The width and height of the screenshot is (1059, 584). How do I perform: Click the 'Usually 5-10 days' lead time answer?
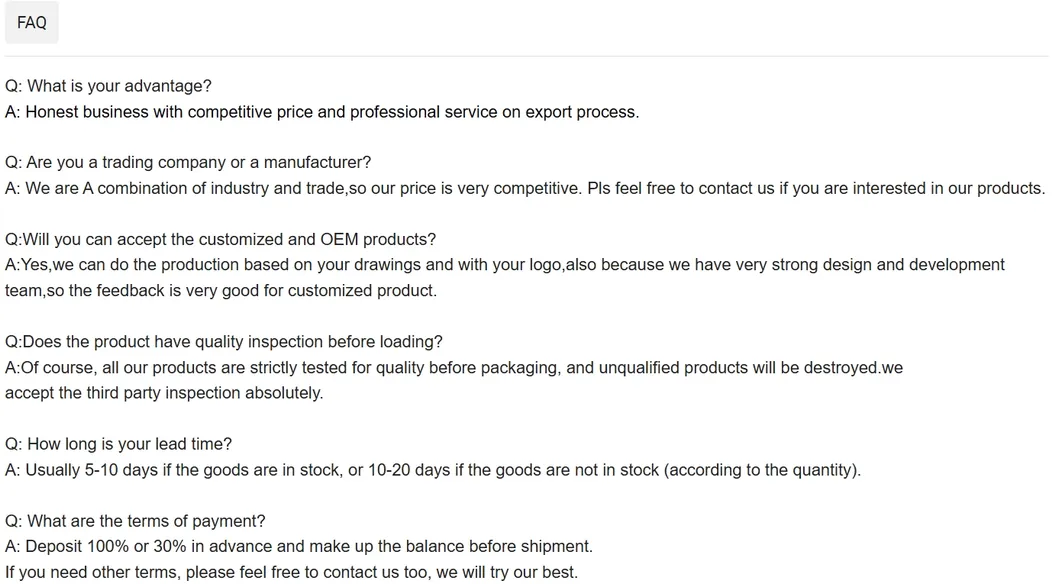click(x=432, y=470)
